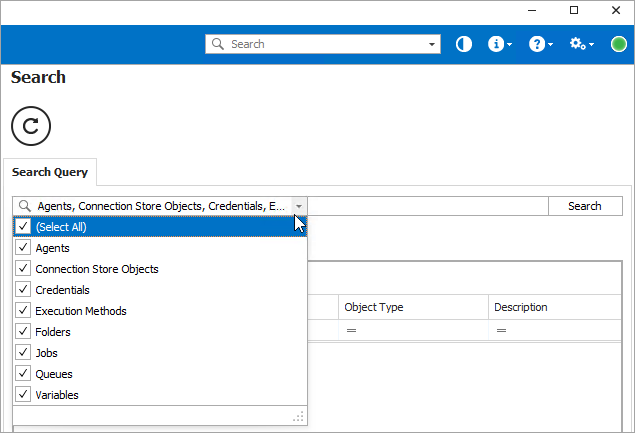Toggle the contrast theme icon
Image resolution: width=635 pixels, height=433 pixels.
click(464, 44)
